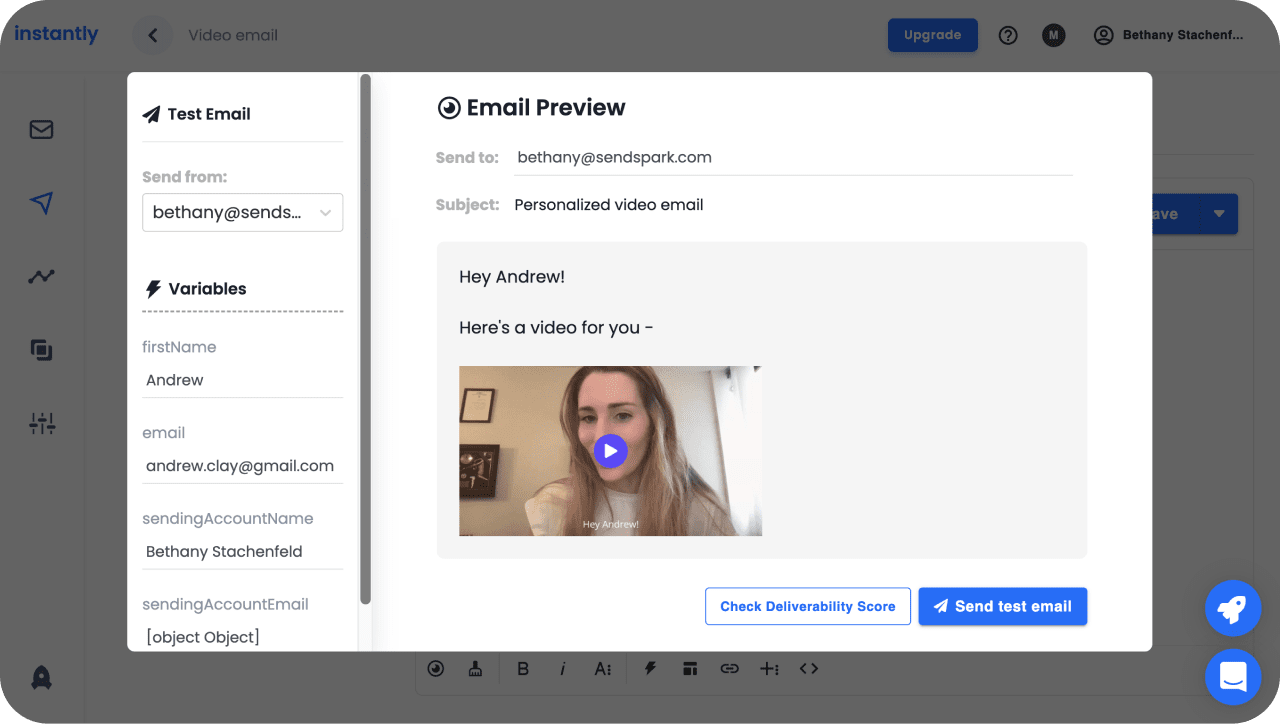Open the settings sliders icon in sidebar
Image resolution: width=1280 pixels, height=724 pixels.
click(41, 424)
